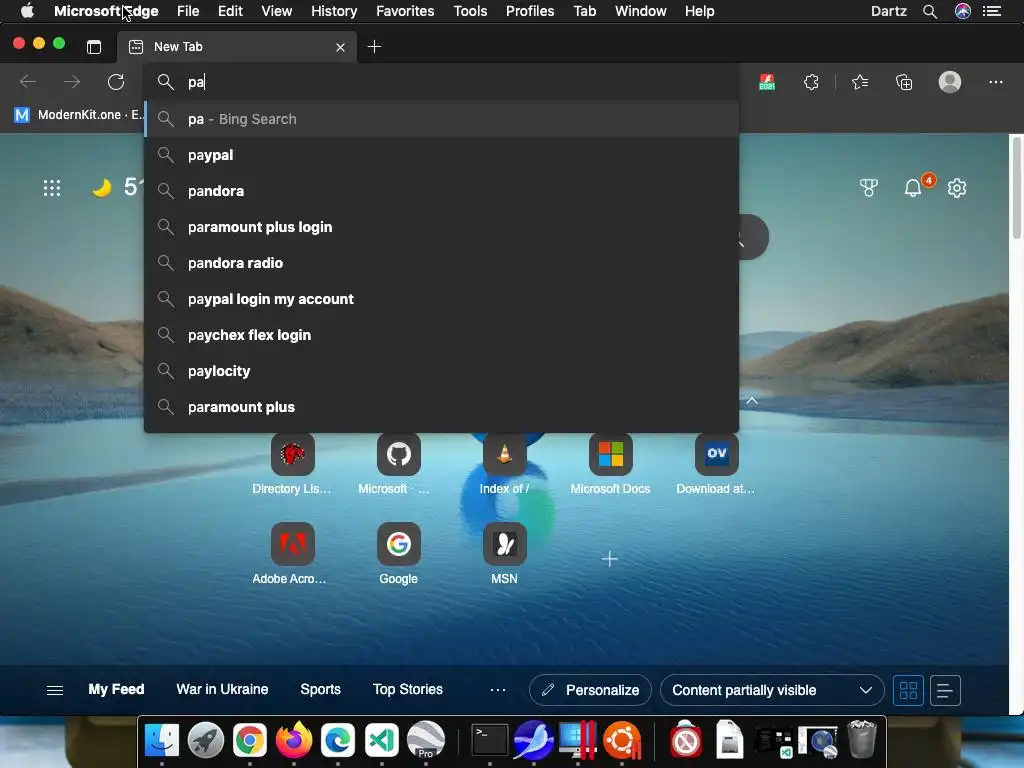
Task: Open Microsoft Docs quick link tile
Action: 611,453
